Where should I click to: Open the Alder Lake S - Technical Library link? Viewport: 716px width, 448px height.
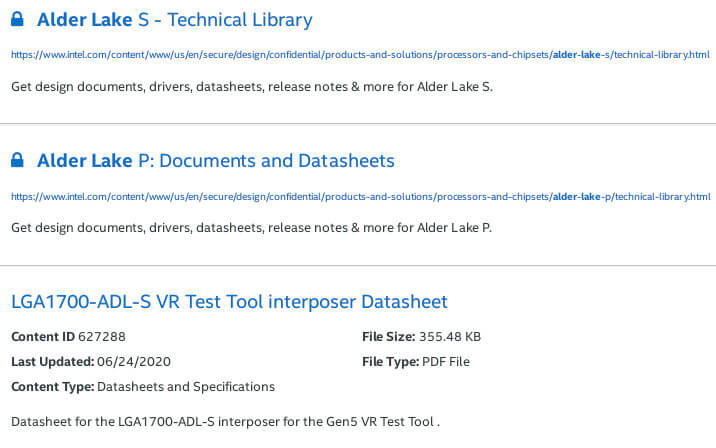[174, 20]
